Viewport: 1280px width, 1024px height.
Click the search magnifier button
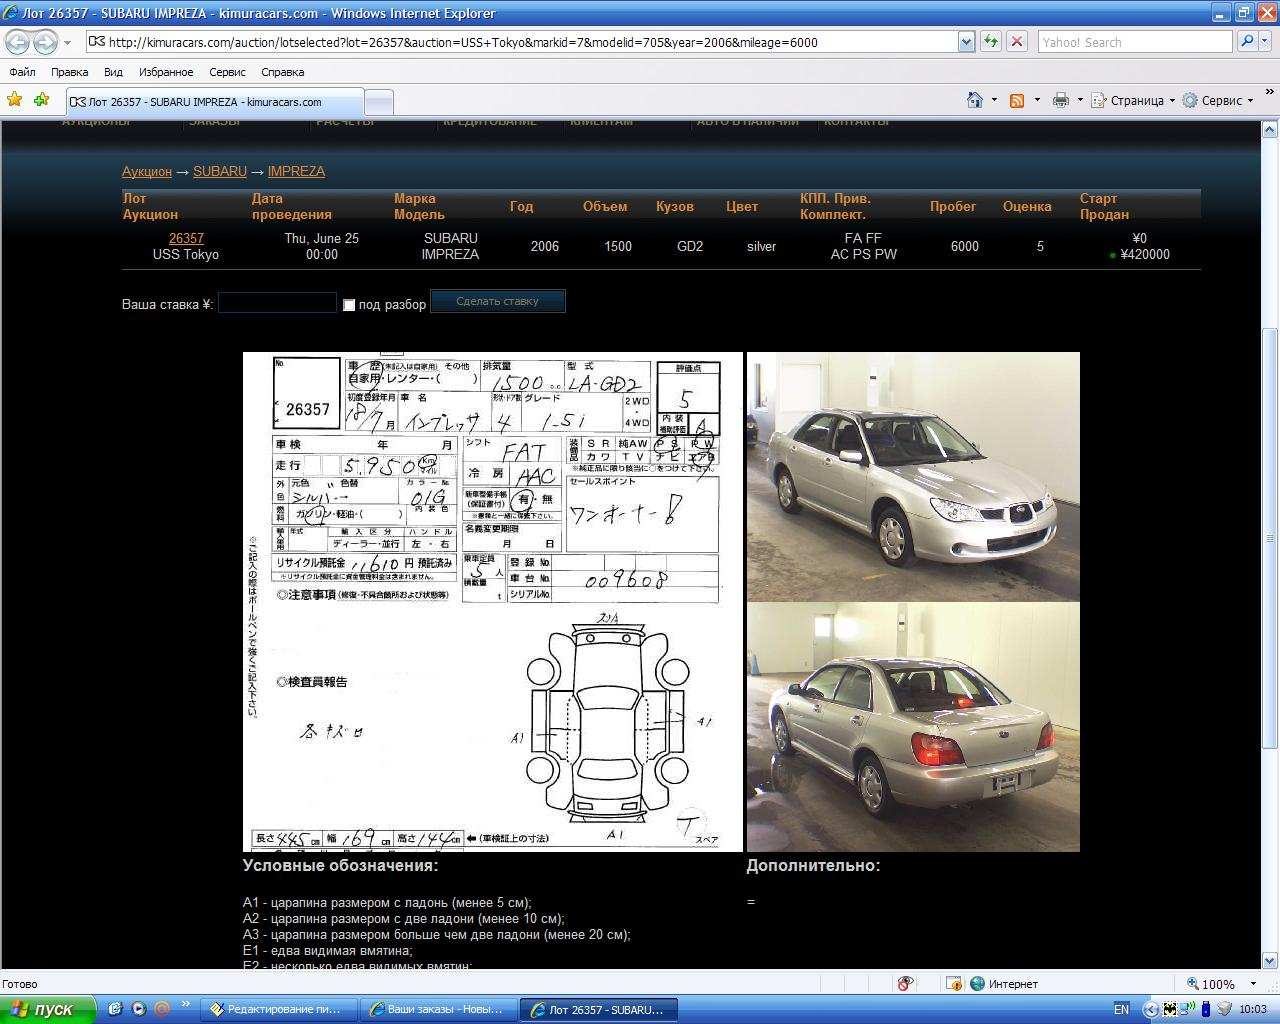[x=1246, y=42]
